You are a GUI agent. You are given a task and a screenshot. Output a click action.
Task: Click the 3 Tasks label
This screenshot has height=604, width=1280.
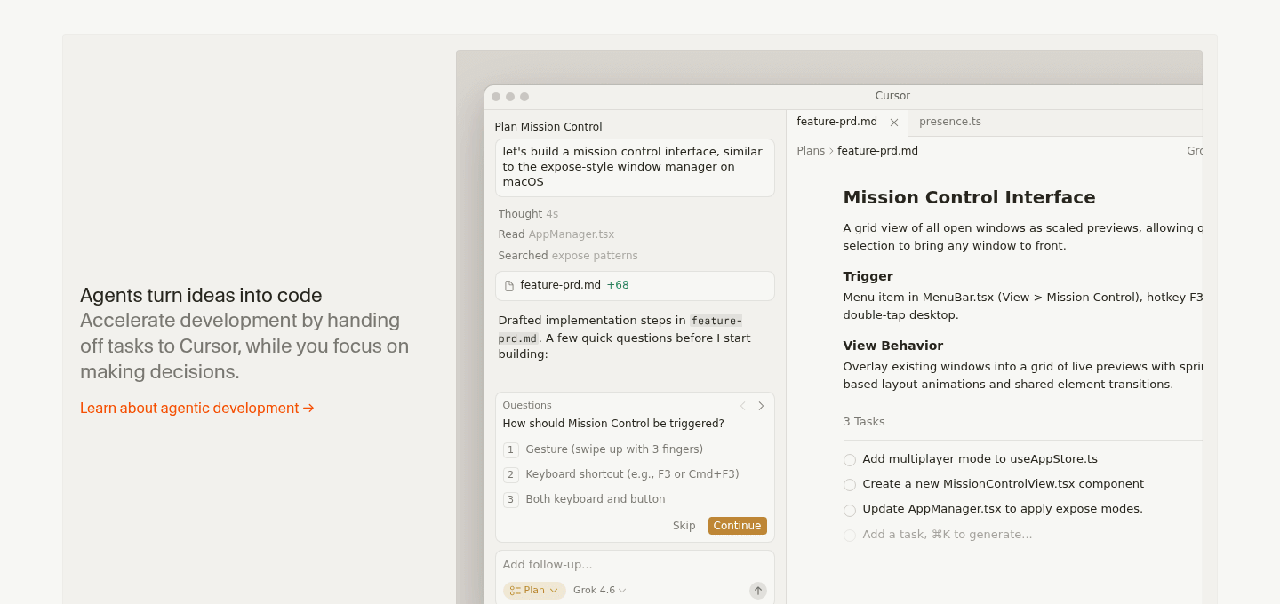(864, 422)
